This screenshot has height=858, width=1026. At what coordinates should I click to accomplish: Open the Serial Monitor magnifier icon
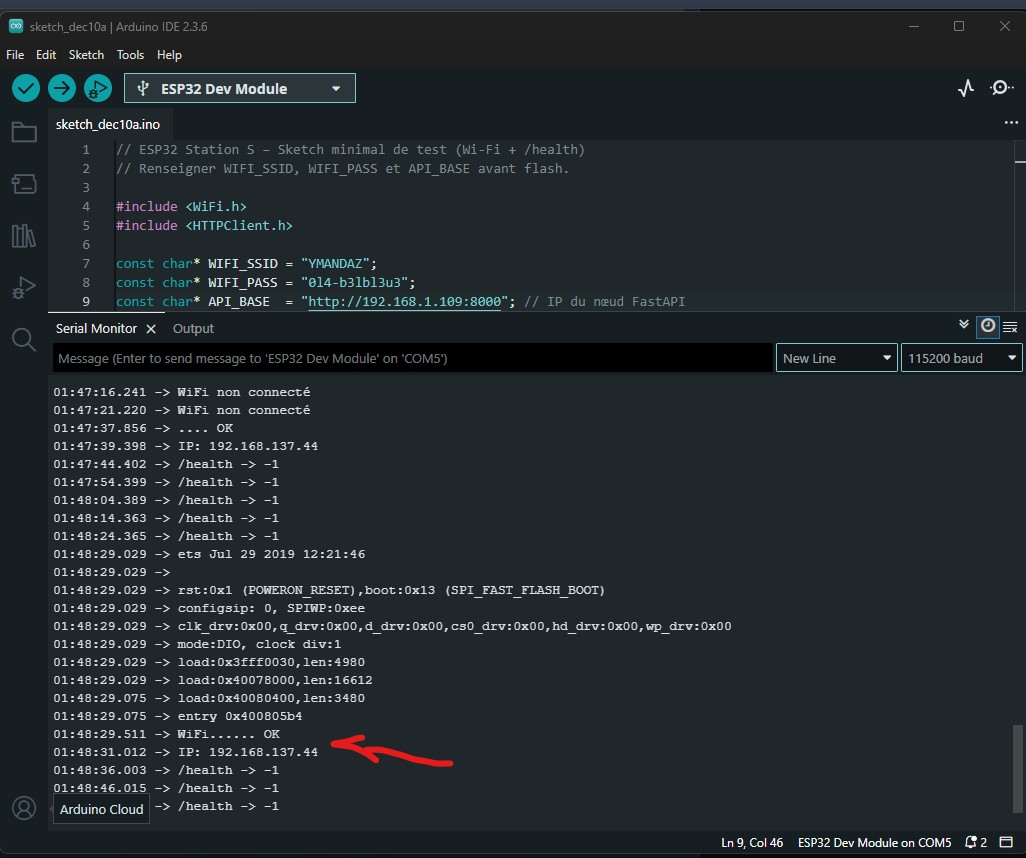[1001, 88]
